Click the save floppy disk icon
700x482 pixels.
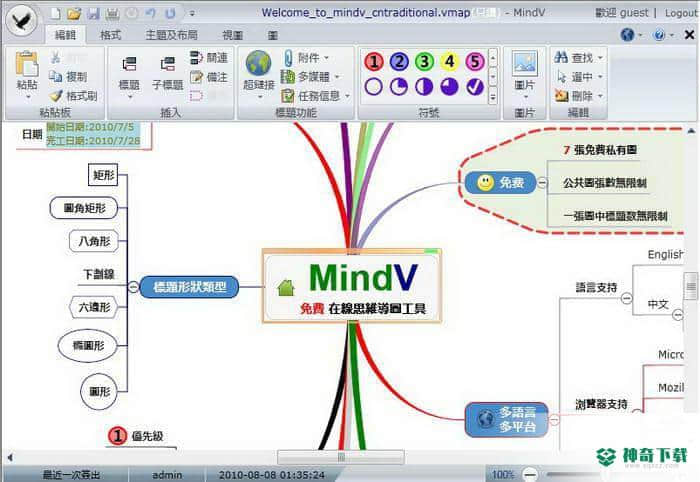pos(93,14)
